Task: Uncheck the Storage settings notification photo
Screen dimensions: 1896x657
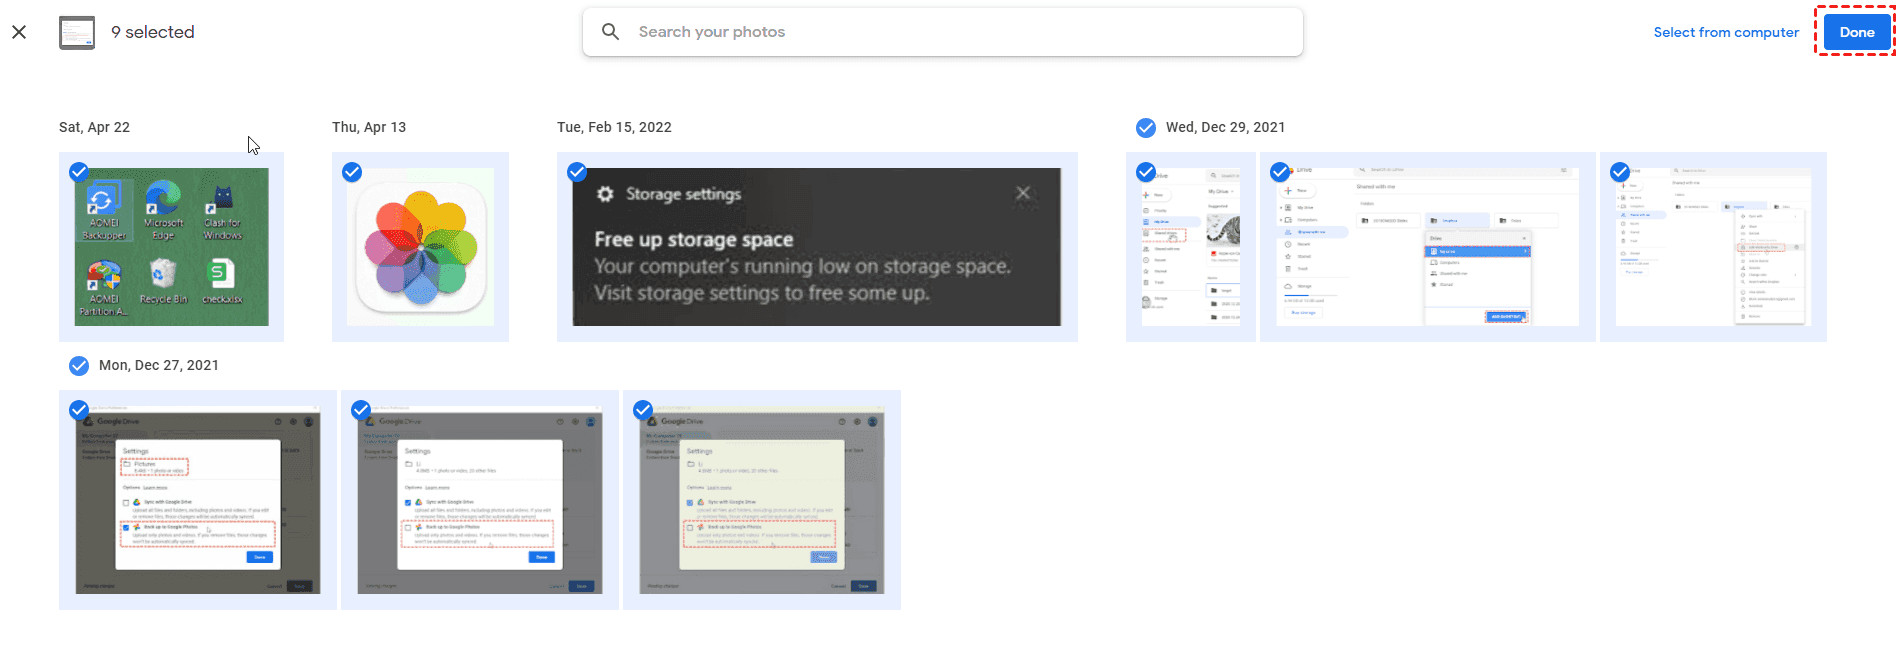Action: pyautogui.click(x=577, y=172)
